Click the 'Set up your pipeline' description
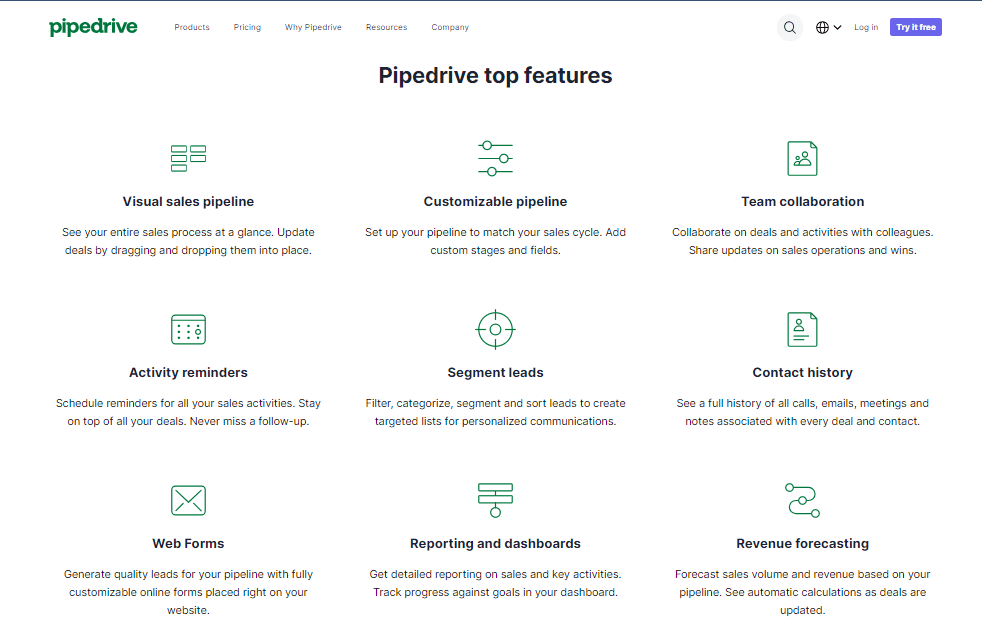This screenshot has width=982, height=633. coord(495,241)
